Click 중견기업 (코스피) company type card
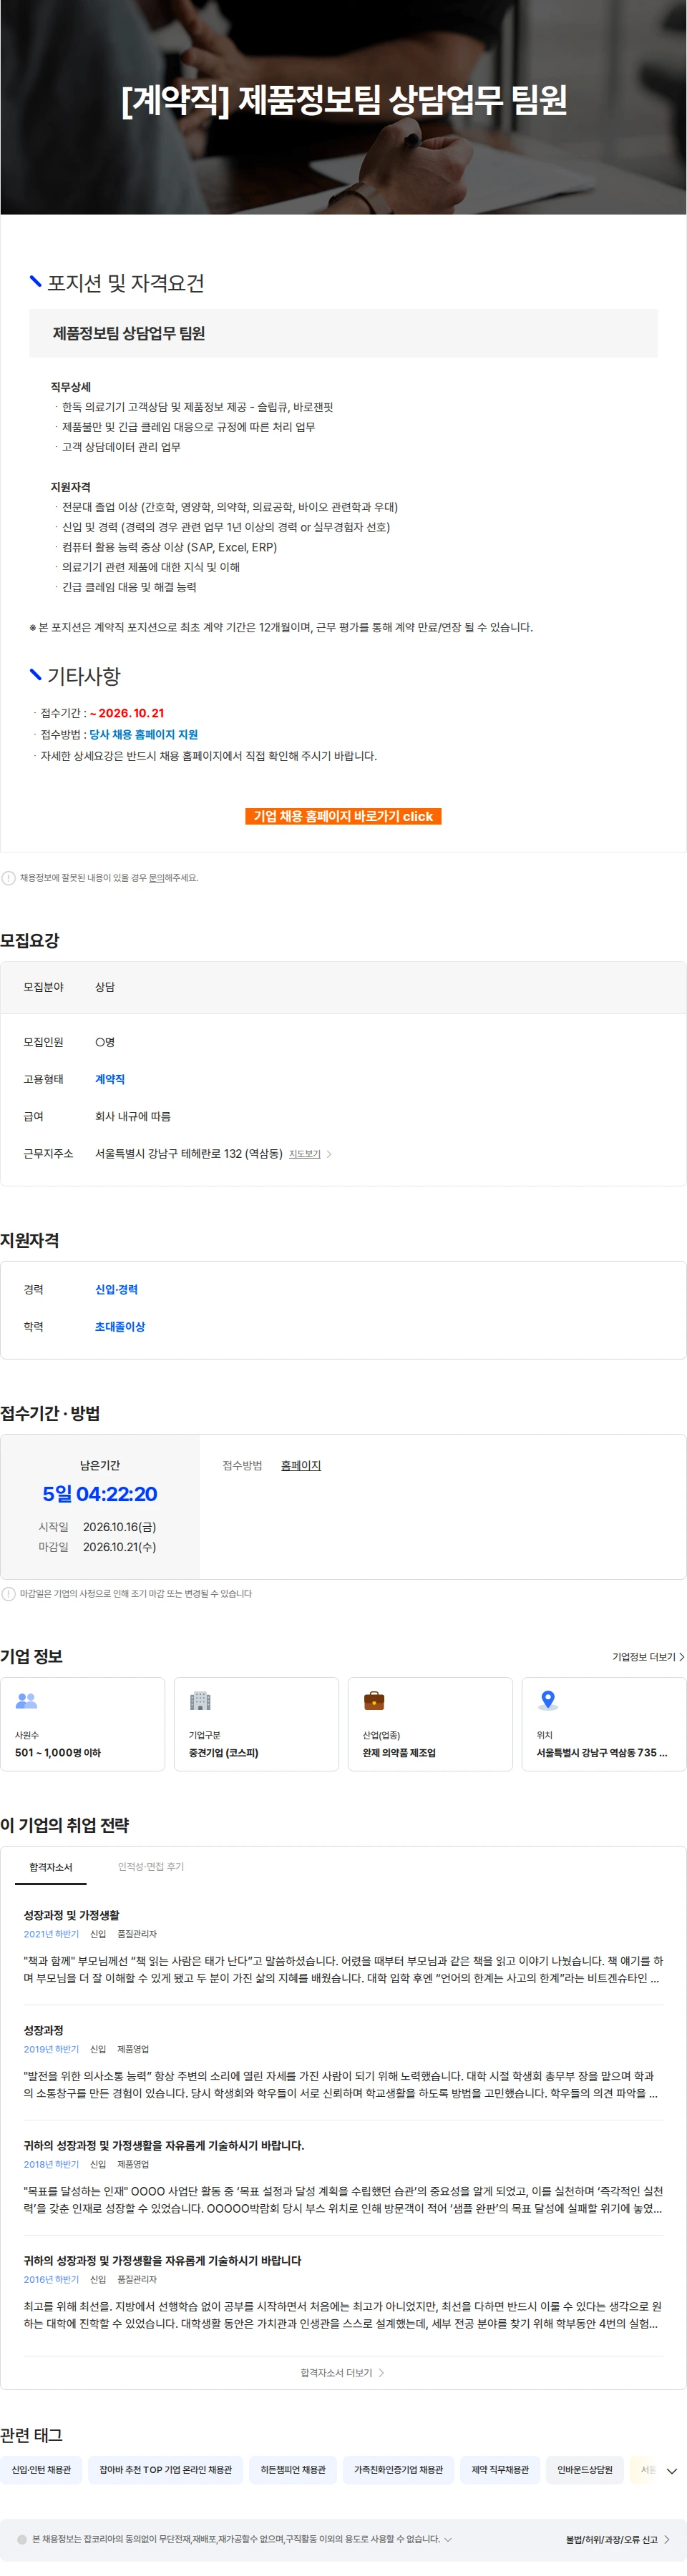 [x=256, y=1724]
